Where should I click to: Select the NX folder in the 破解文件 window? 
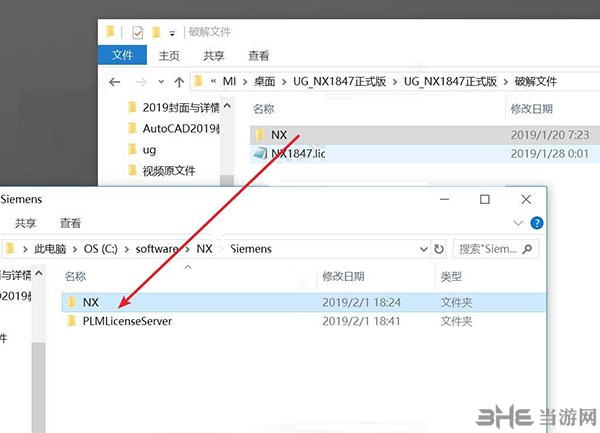[x=425, y=135]
